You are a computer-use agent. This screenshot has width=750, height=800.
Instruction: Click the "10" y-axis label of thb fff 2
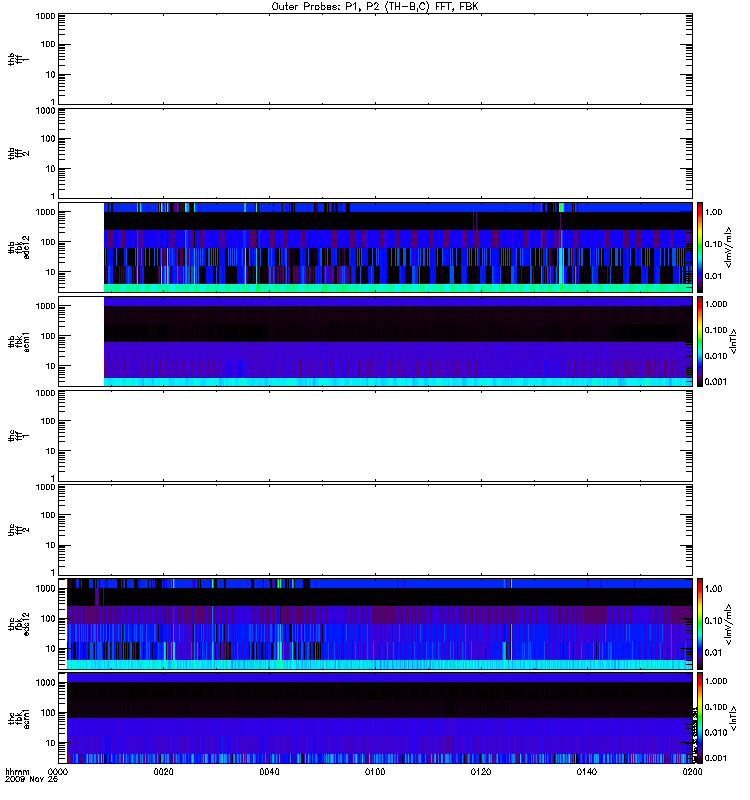pos(51,169)
